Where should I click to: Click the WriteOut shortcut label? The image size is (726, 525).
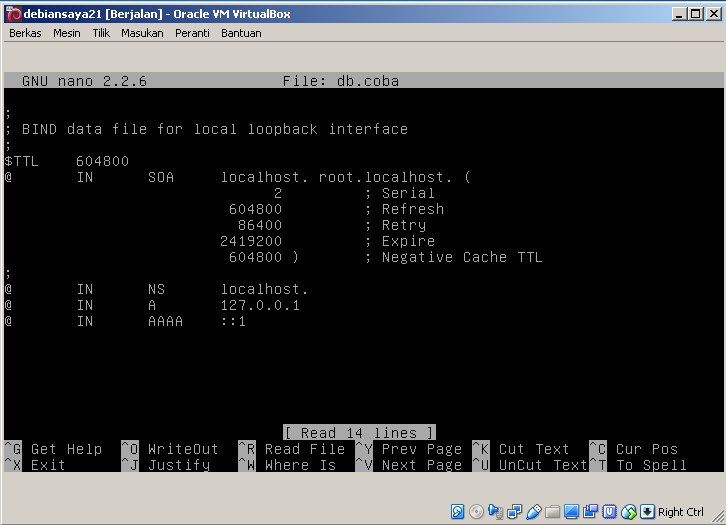pos(183,449)
